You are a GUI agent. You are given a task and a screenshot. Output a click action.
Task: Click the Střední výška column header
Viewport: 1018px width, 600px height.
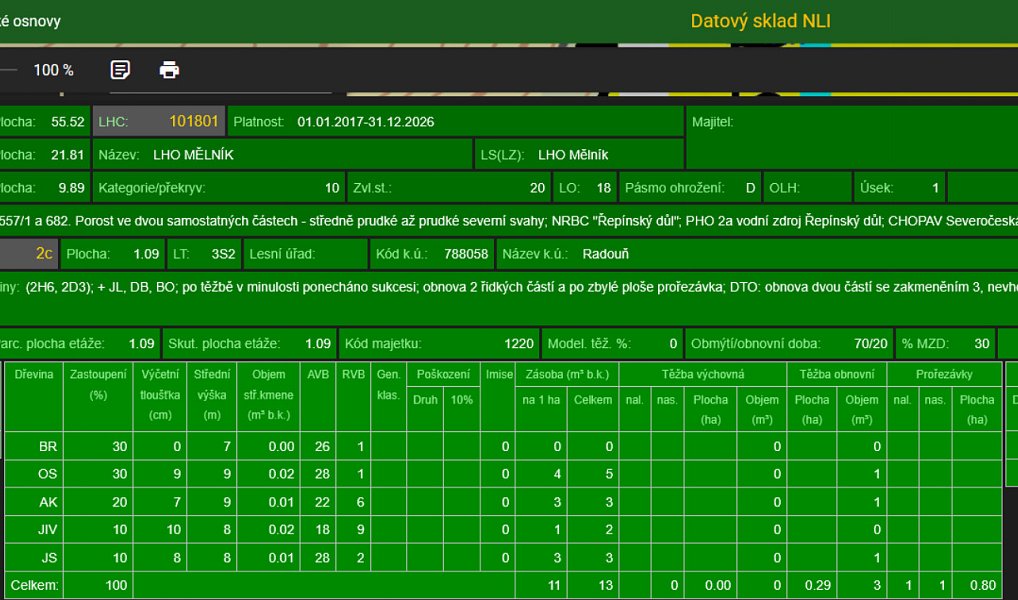point(212,396)
